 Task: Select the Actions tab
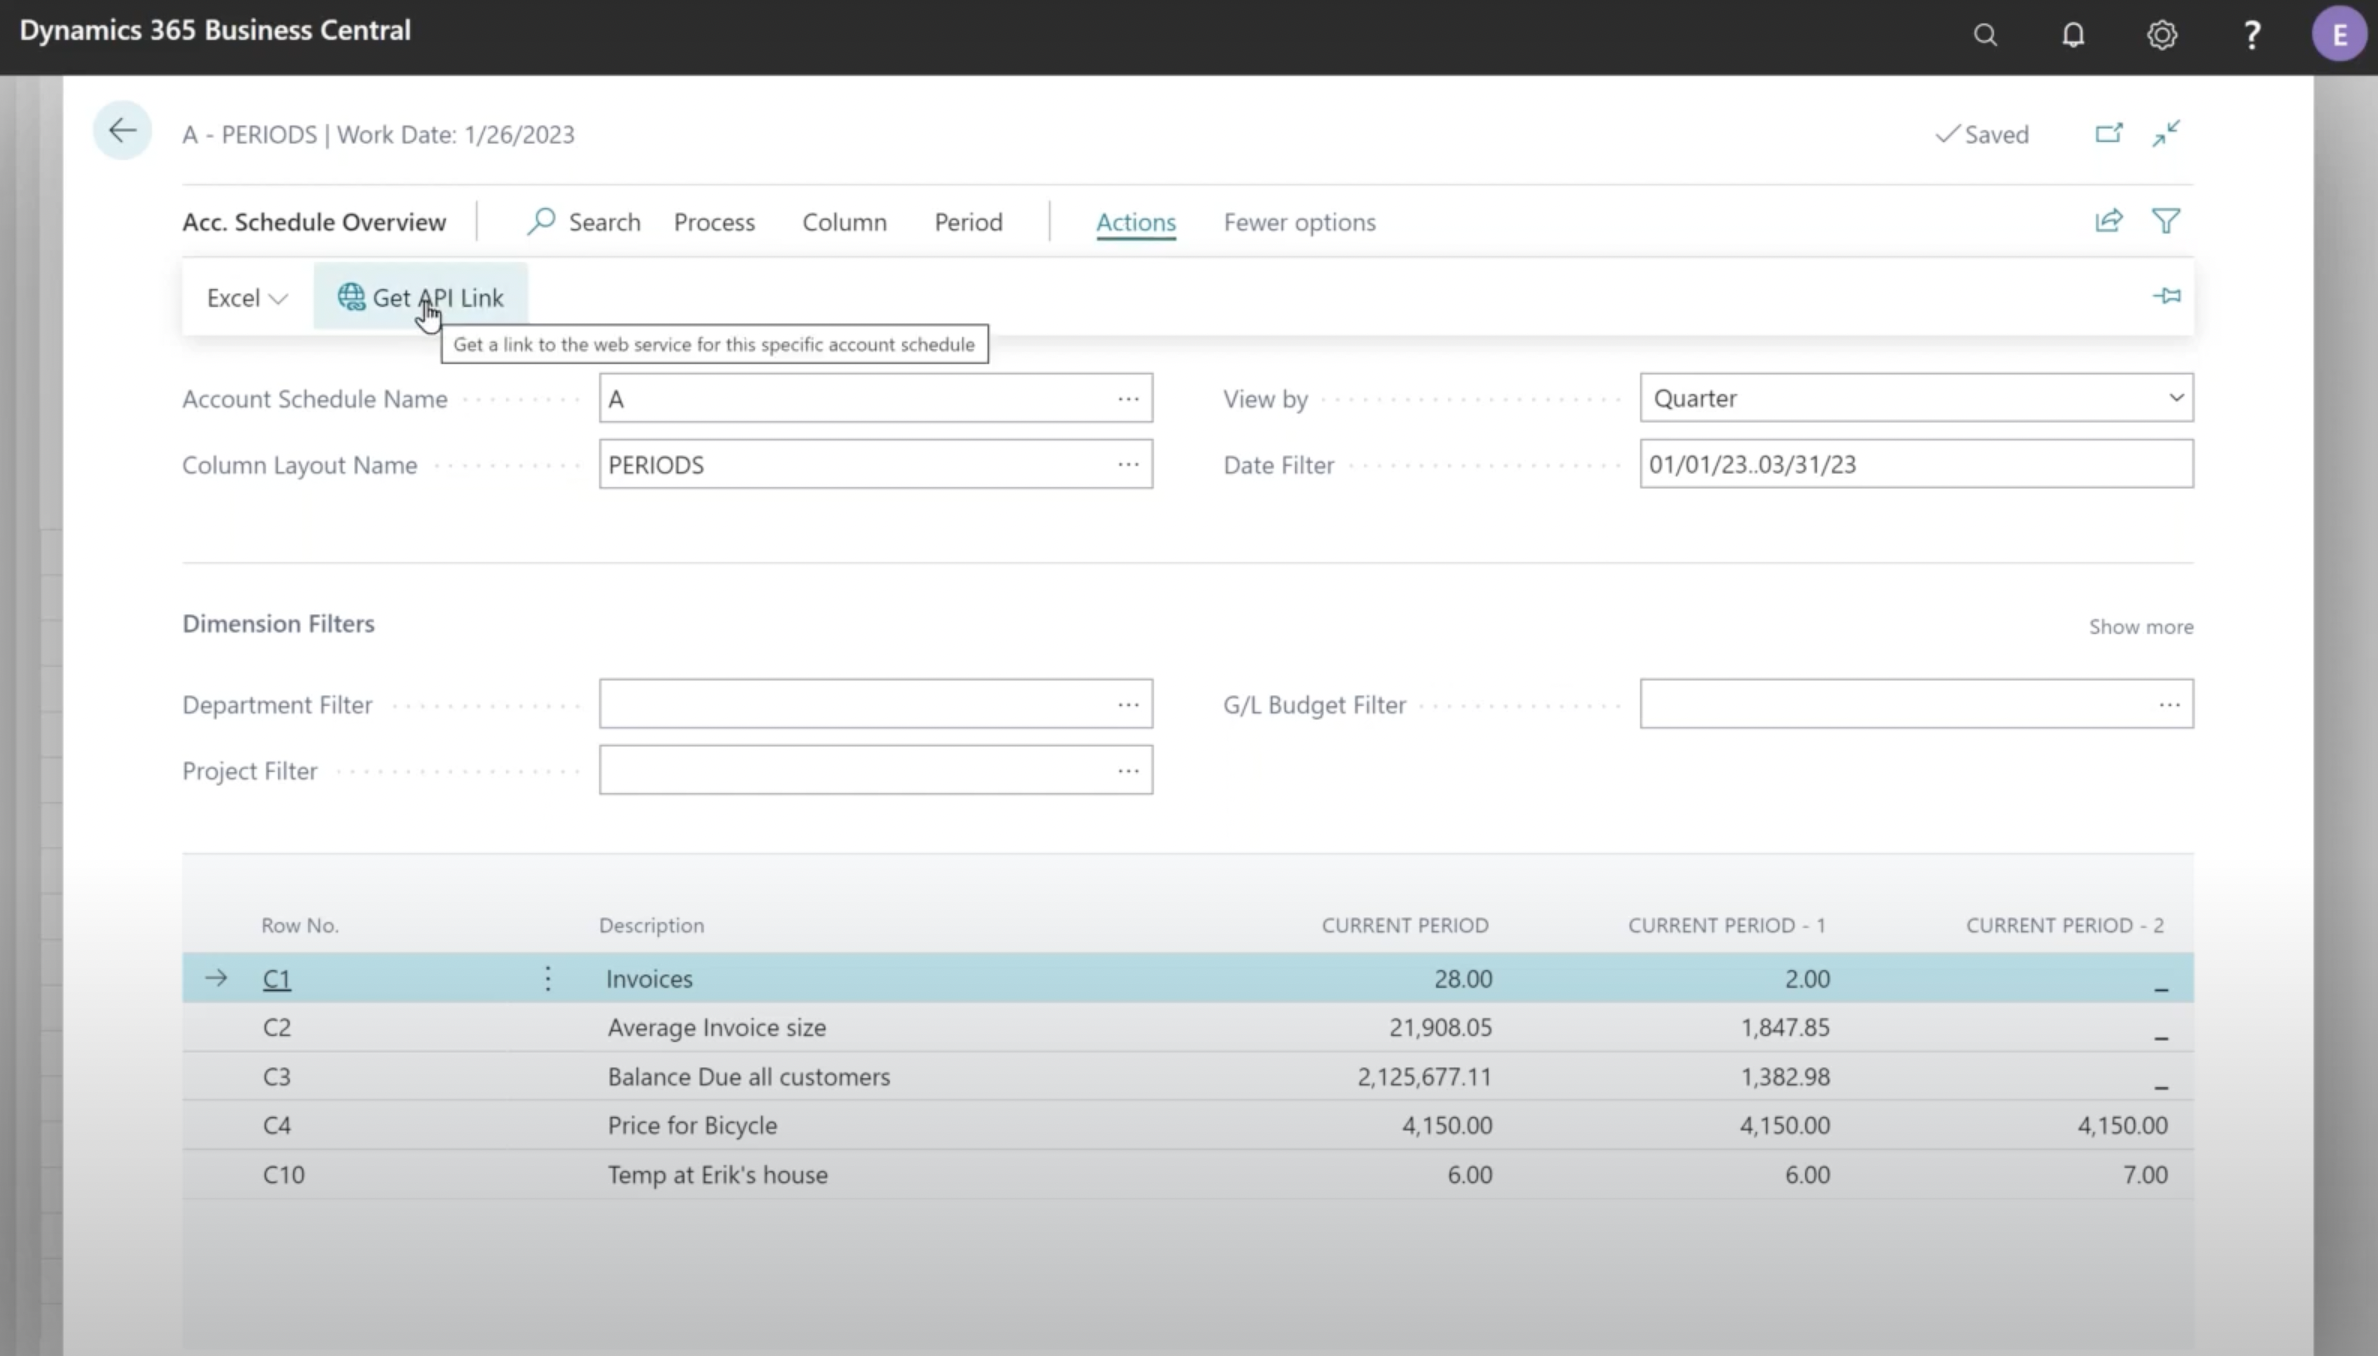point(1136,222)
